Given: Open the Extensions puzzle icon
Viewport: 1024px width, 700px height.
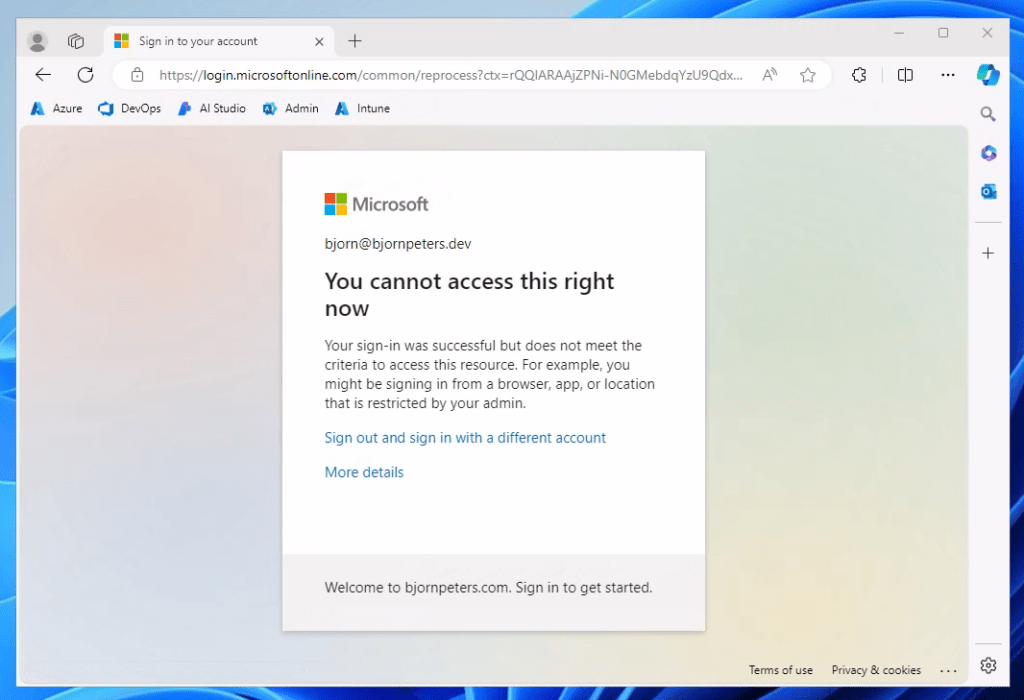Looking at the screenshot, I should (x=858, y=75).
